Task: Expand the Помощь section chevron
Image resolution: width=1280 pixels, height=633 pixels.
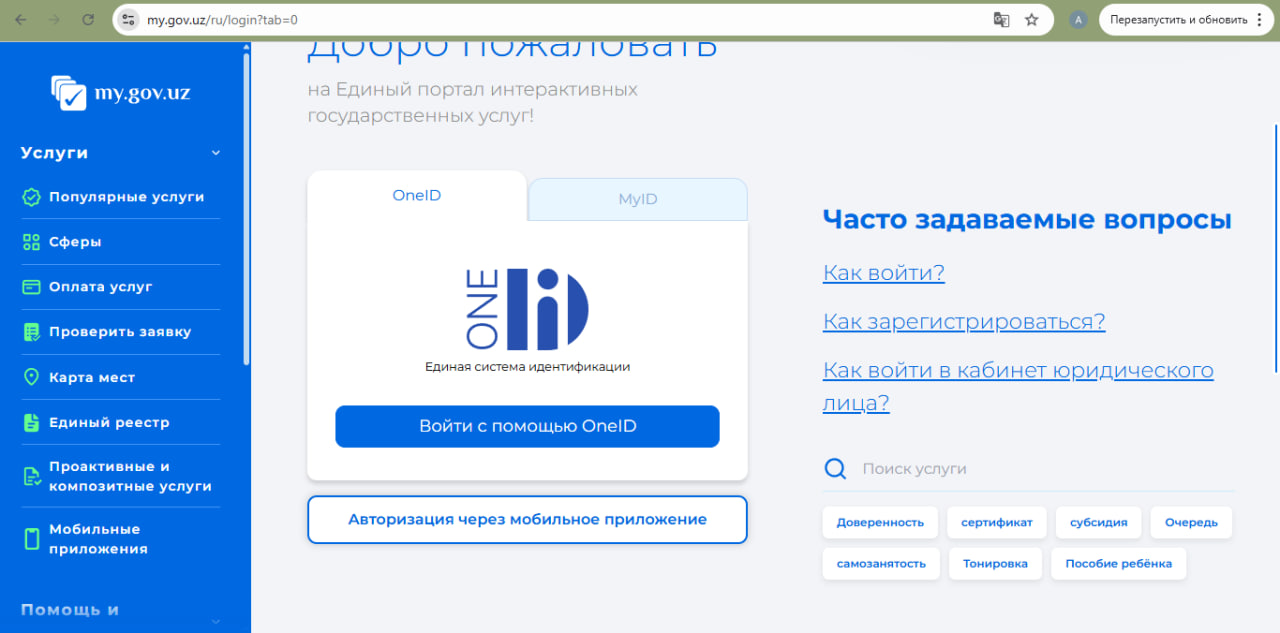Action: [215, 620]
